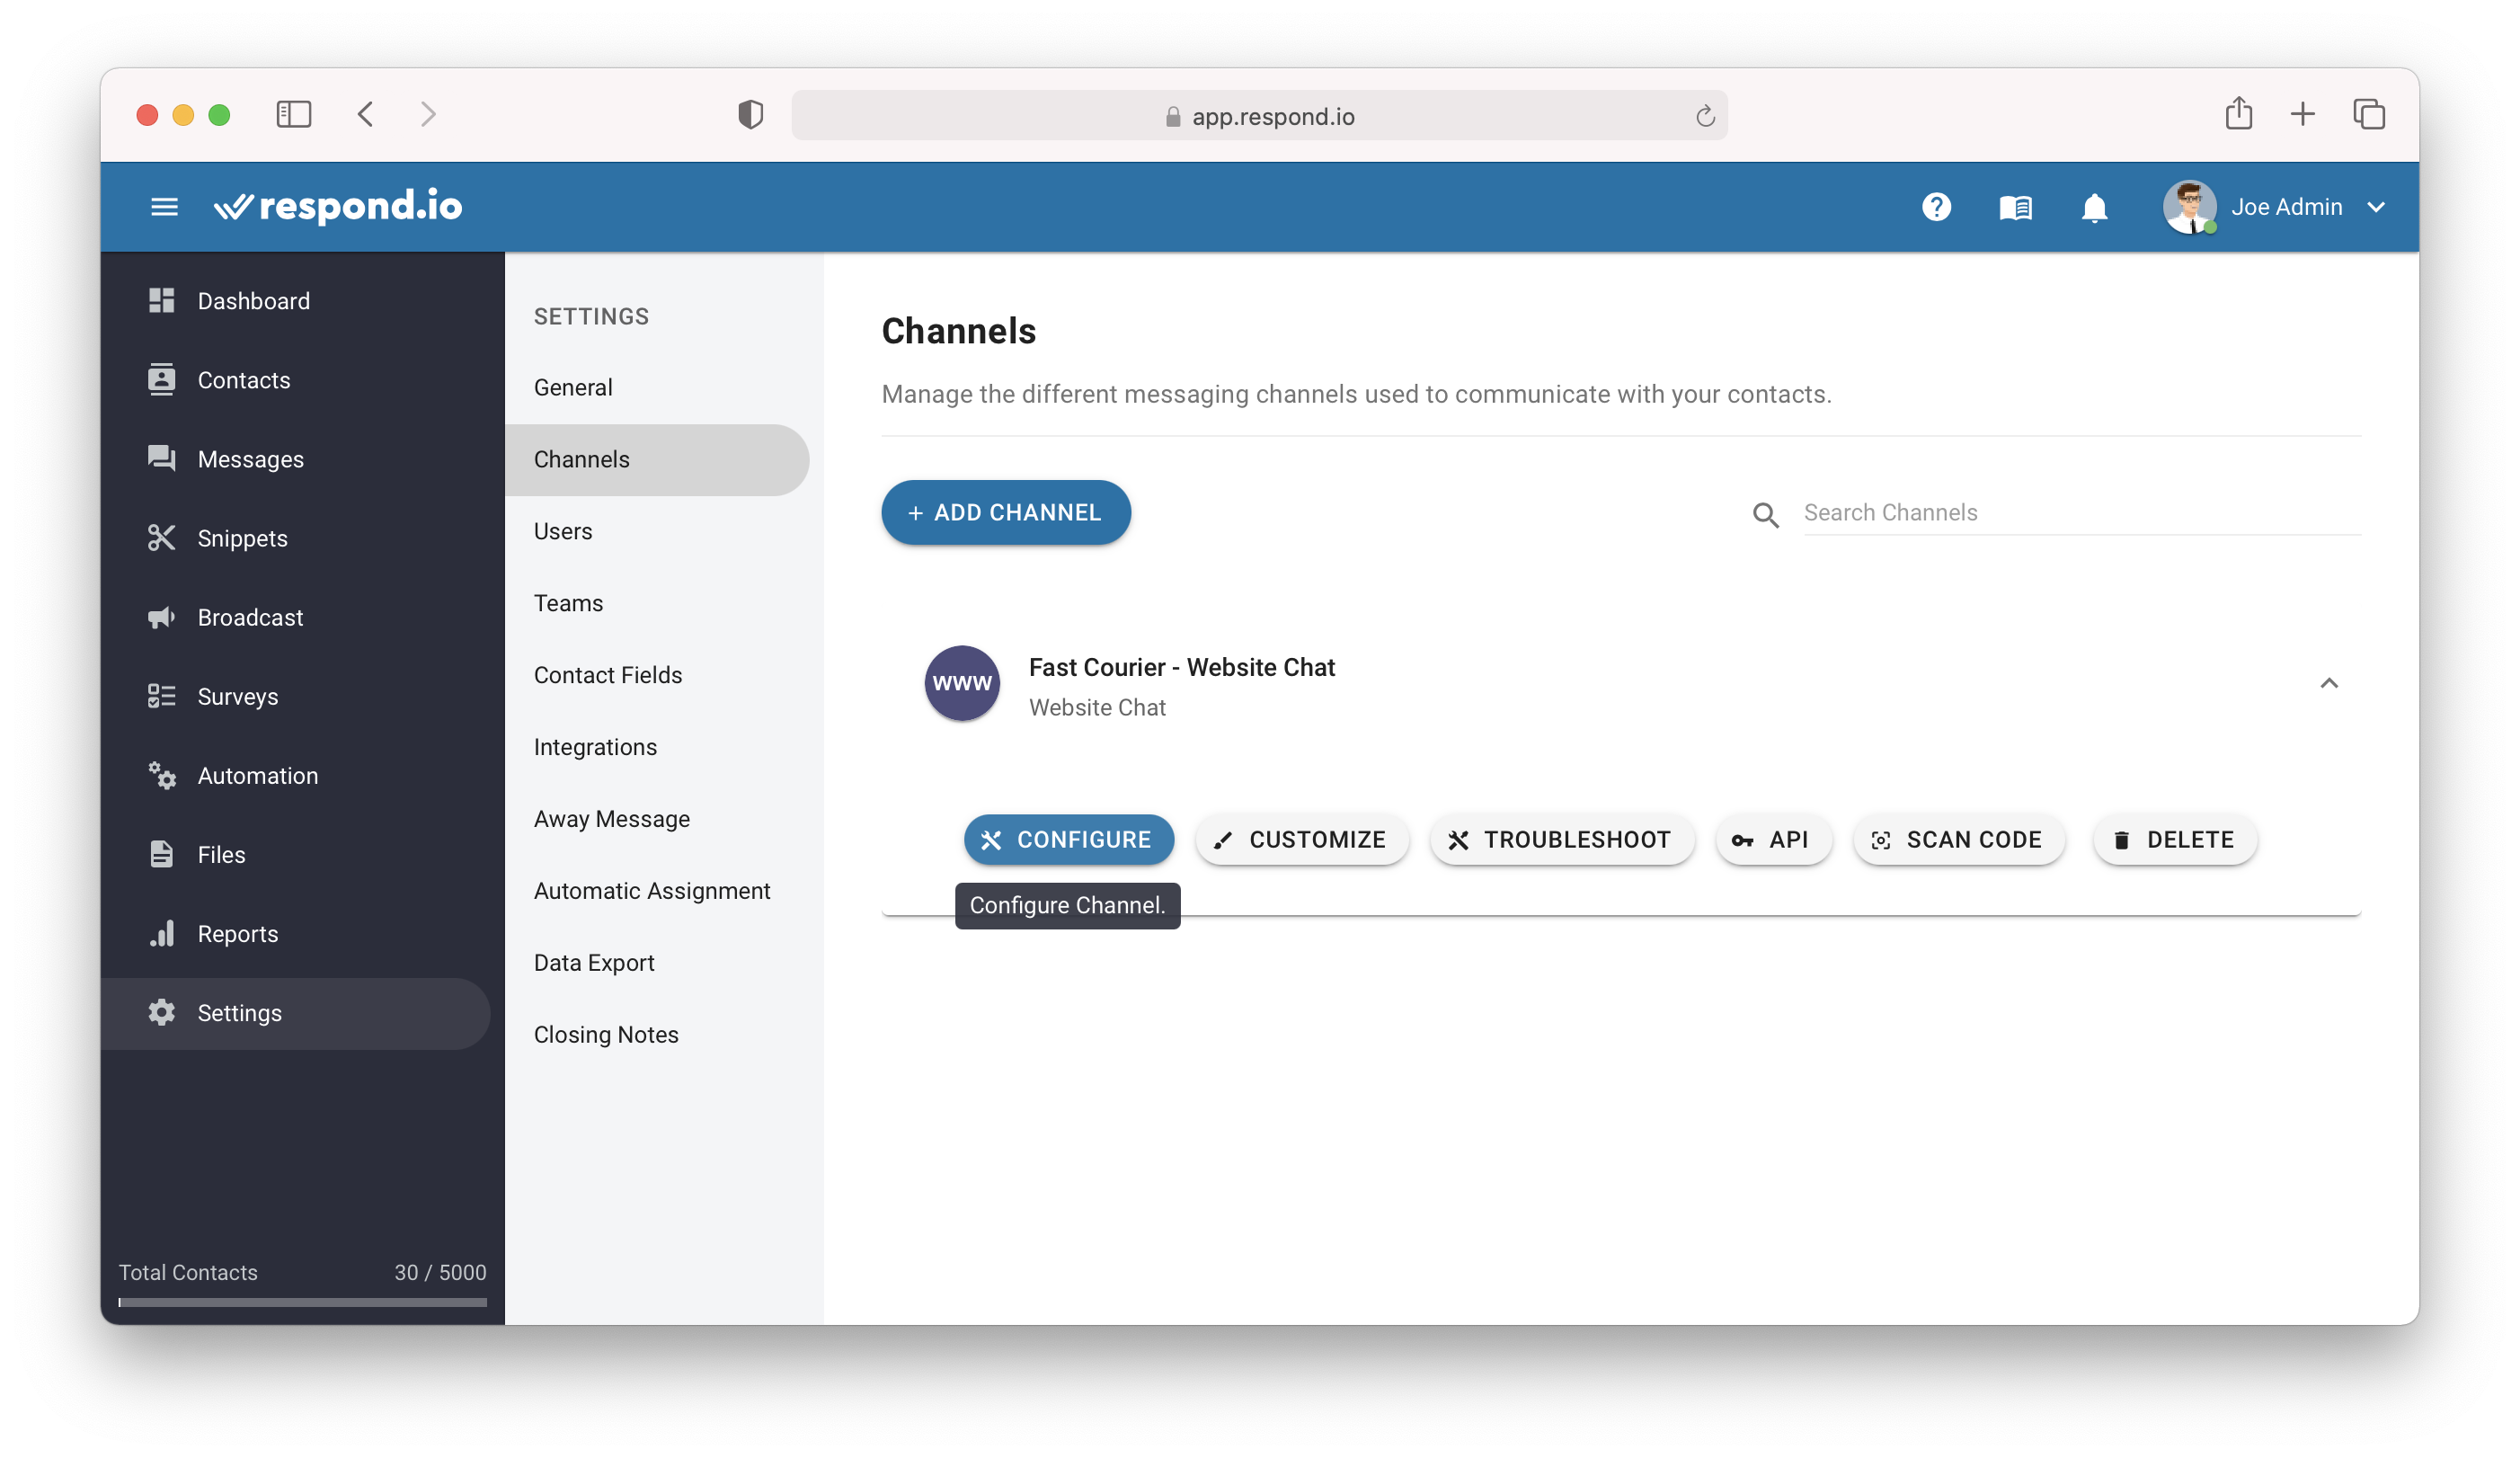Click the Broadcast icon in sidebar
2520x1458 pixels.
click(164, 616)
